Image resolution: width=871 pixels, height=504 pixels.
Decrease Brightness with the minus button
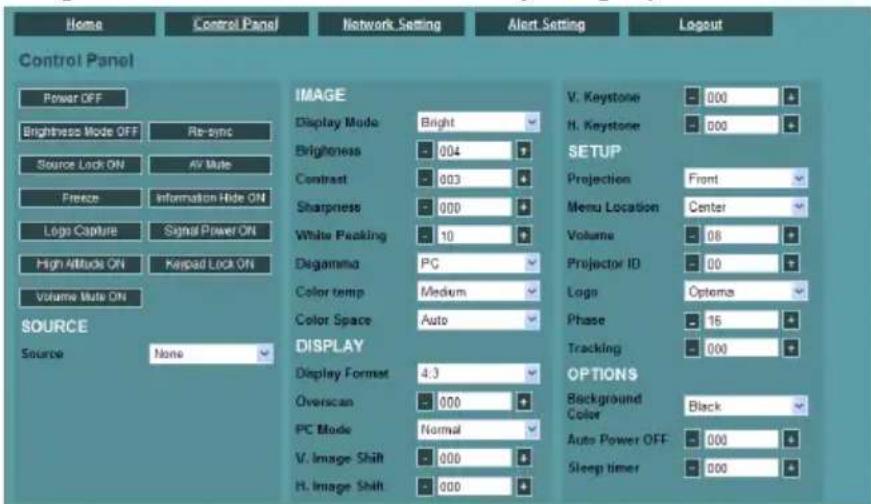click(x=425, y=151)
